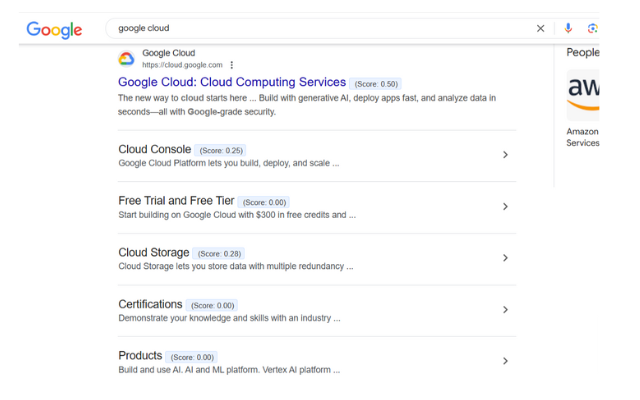640x400 pixels.
Task: Click the 'Amazon Services' label in side panel
Action: coord(583,137)
